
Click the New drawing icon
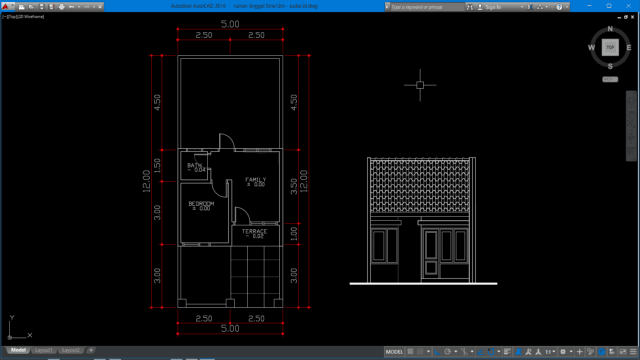click(x=22, y=7)
